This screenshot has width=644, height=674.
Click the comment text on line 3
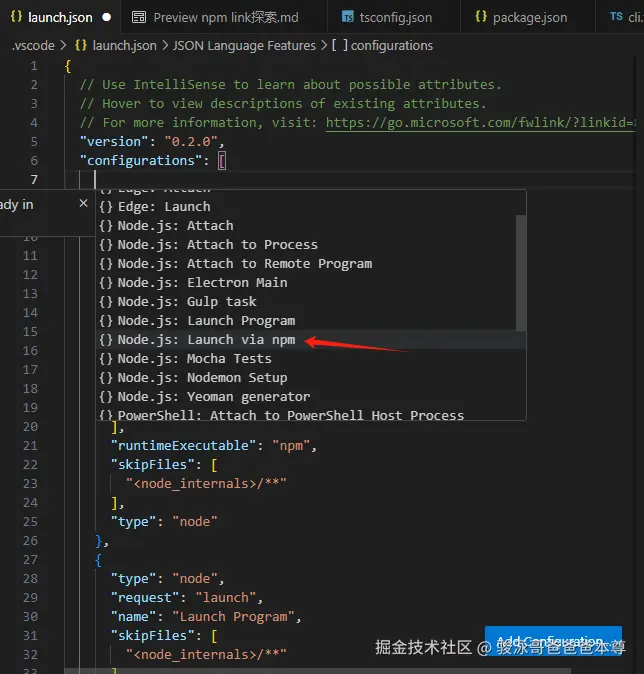[x=282, y=104]
